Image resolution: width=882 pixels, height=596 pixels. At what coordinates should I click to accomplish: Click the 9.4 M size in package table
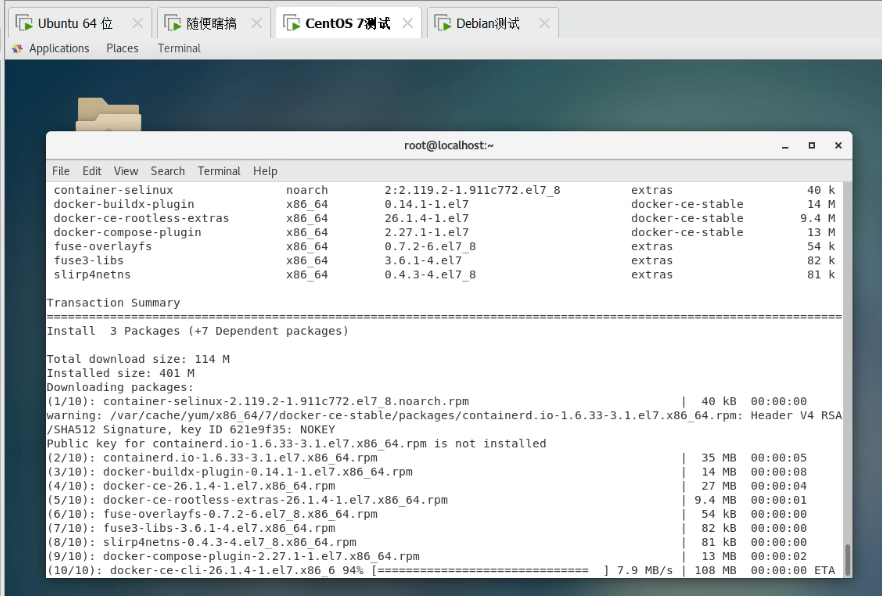818,218
